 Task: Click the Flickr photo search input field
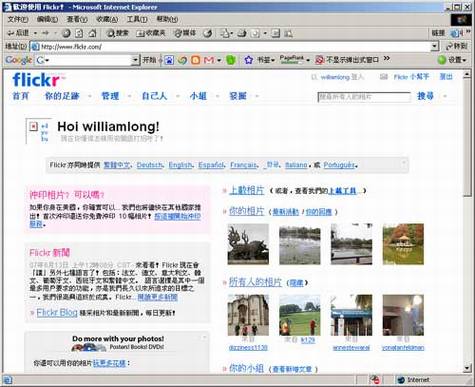(x=364, y=97)
